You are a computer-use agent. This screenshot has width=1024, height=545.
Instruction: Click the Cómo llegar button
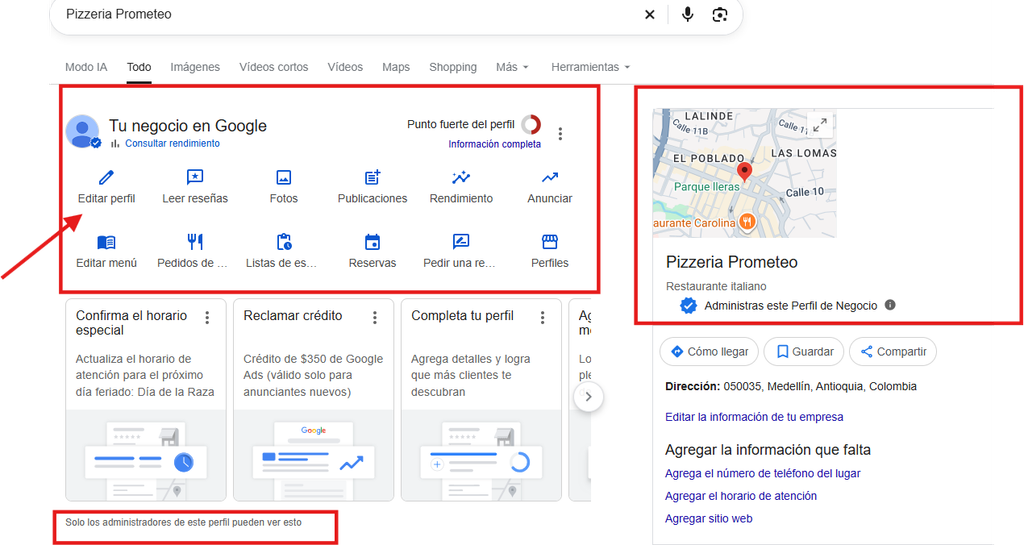click(709, 352)
